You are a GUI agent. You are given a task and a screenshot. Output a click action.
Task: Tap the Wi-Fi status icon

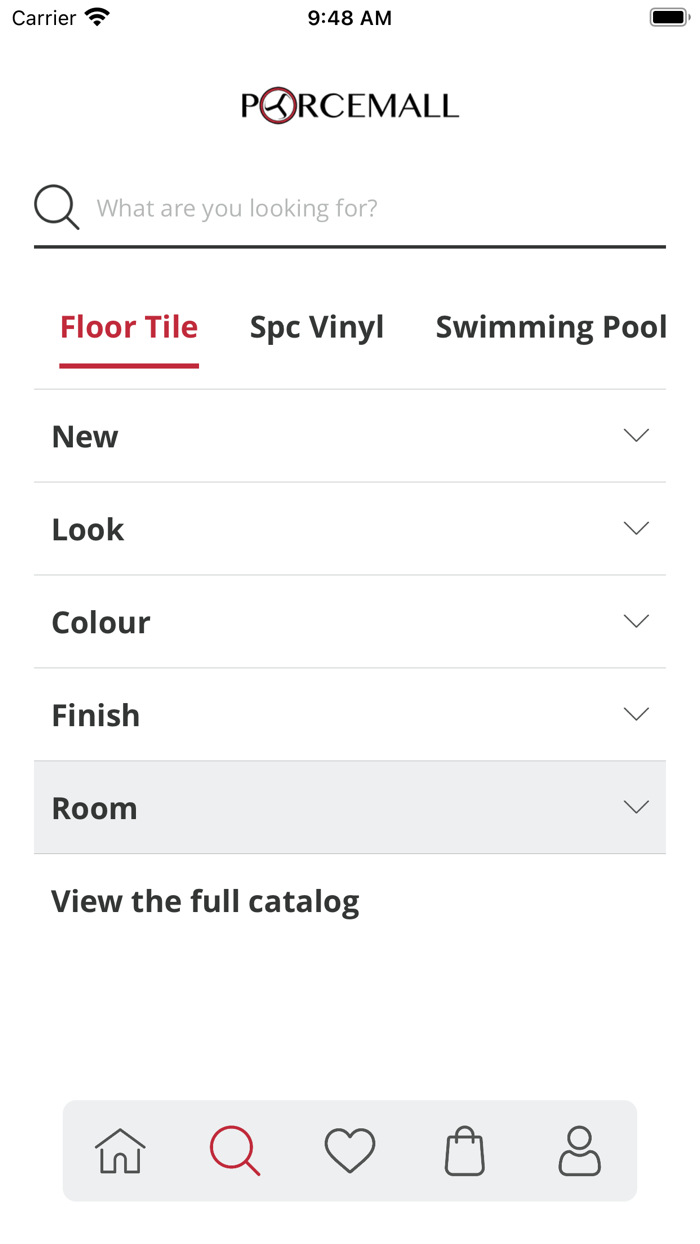(97, 17)
